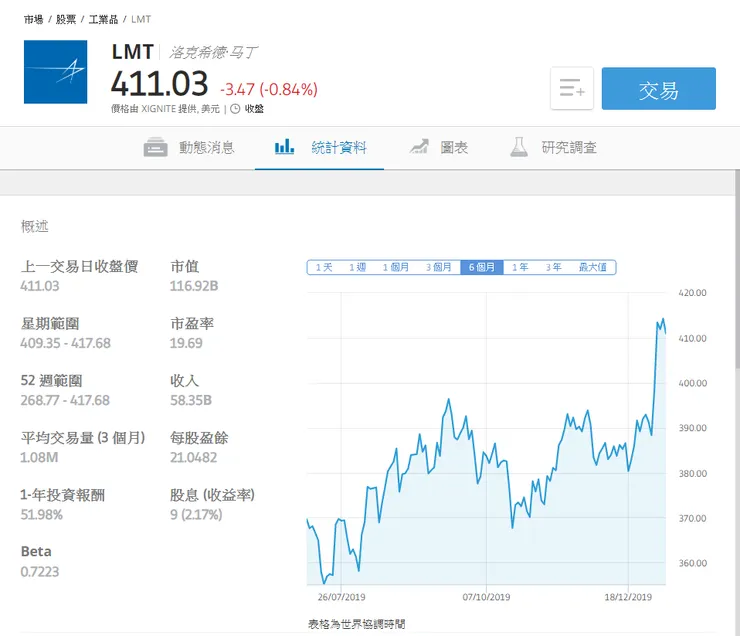
Task: Click the 概述 overview heading
Action: pos(34,226)
